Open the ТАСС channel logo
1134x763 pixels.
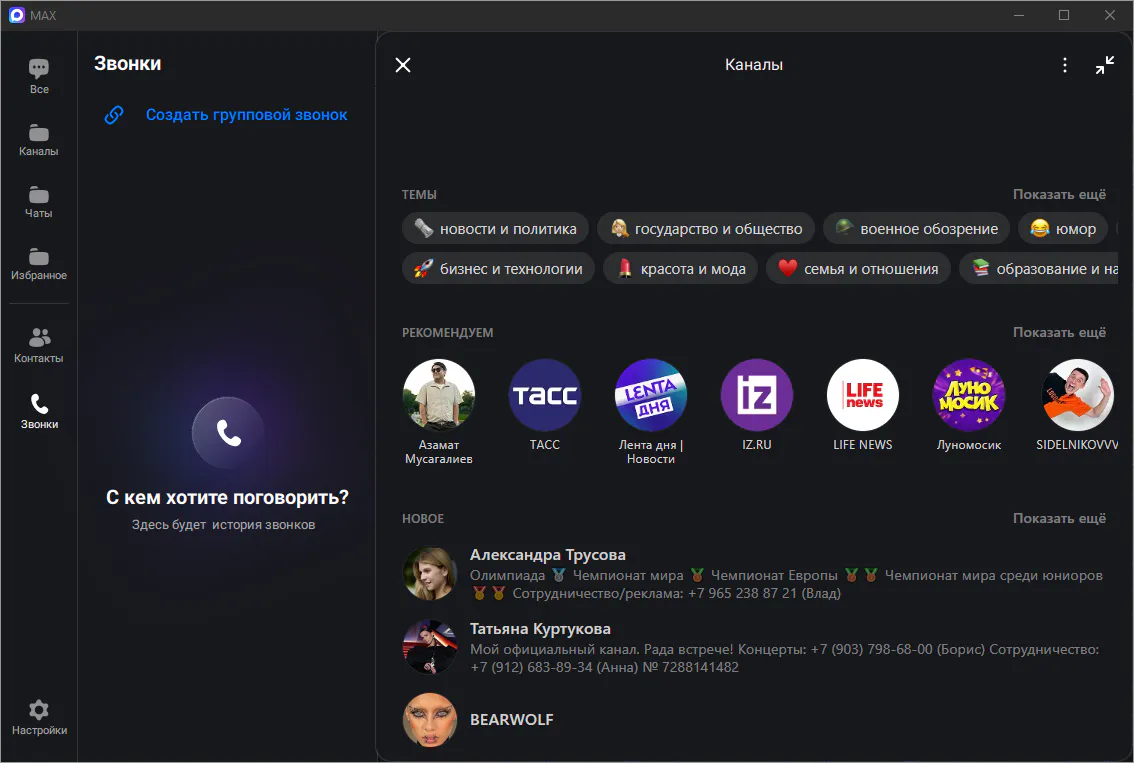pos(545,395)
